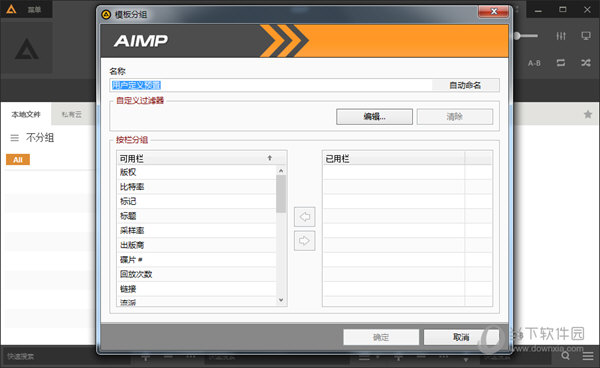Viewport: 600px width, 368px height.
Task: Switch to the 私有云 tab
Action: pos(72,114)
